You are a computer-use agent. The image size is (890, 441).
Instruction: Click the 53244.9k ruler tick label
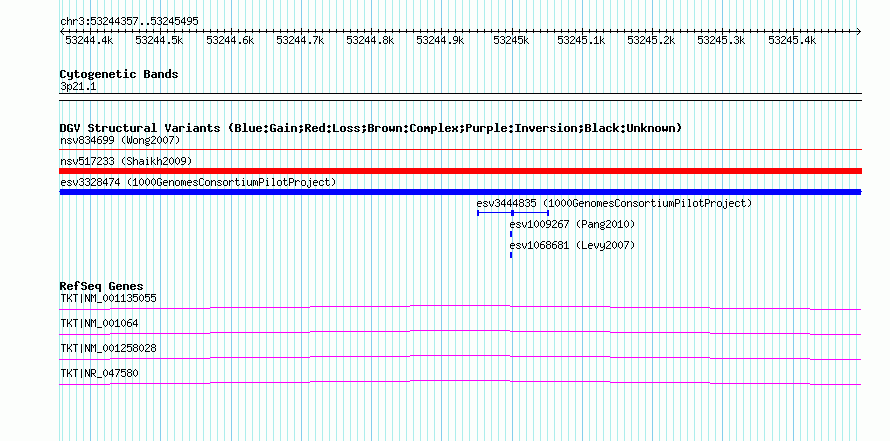click(440, 40)
